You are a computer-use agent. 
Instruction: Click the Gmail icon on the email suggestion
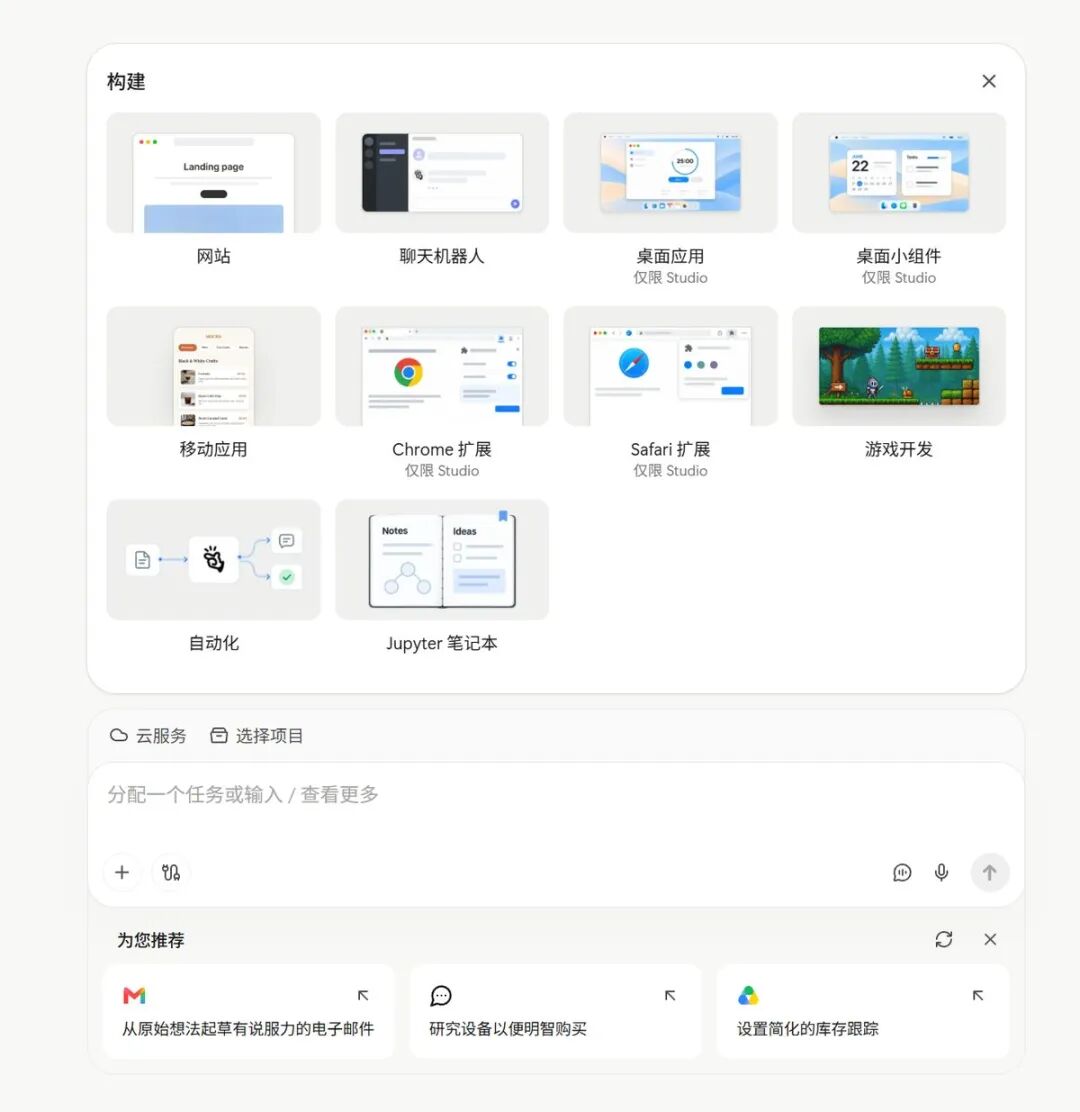(134, 996)
